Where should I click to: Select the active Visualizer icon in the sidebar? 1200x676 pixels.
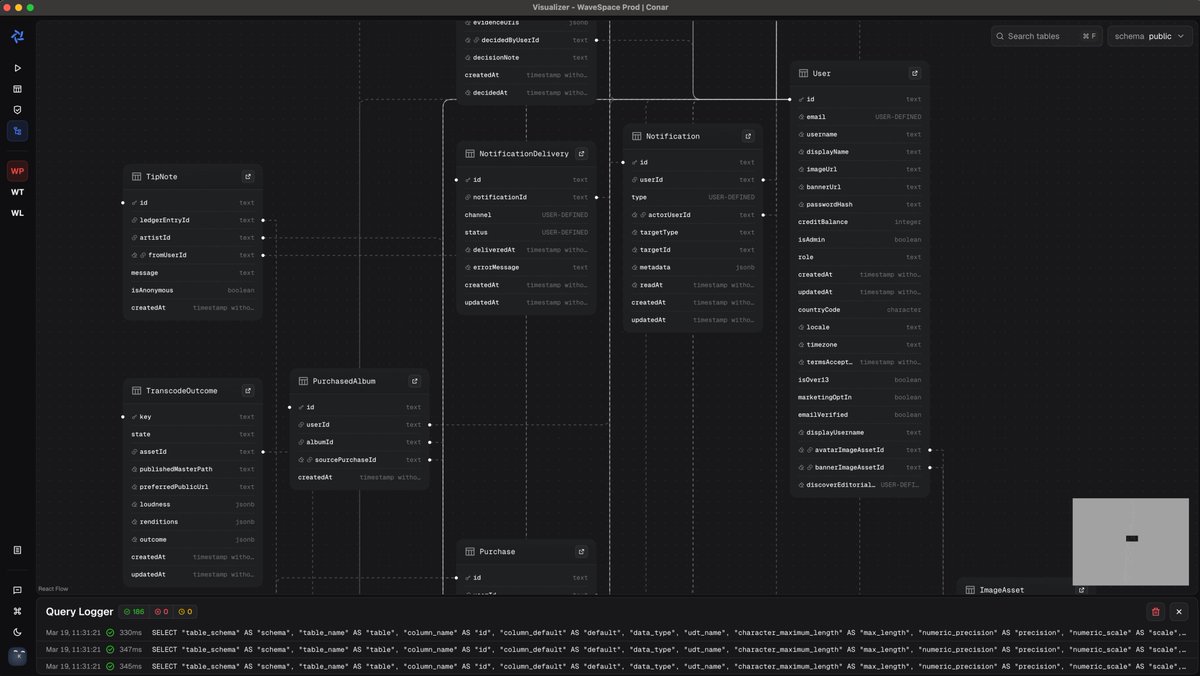click(x=17, y=131)
